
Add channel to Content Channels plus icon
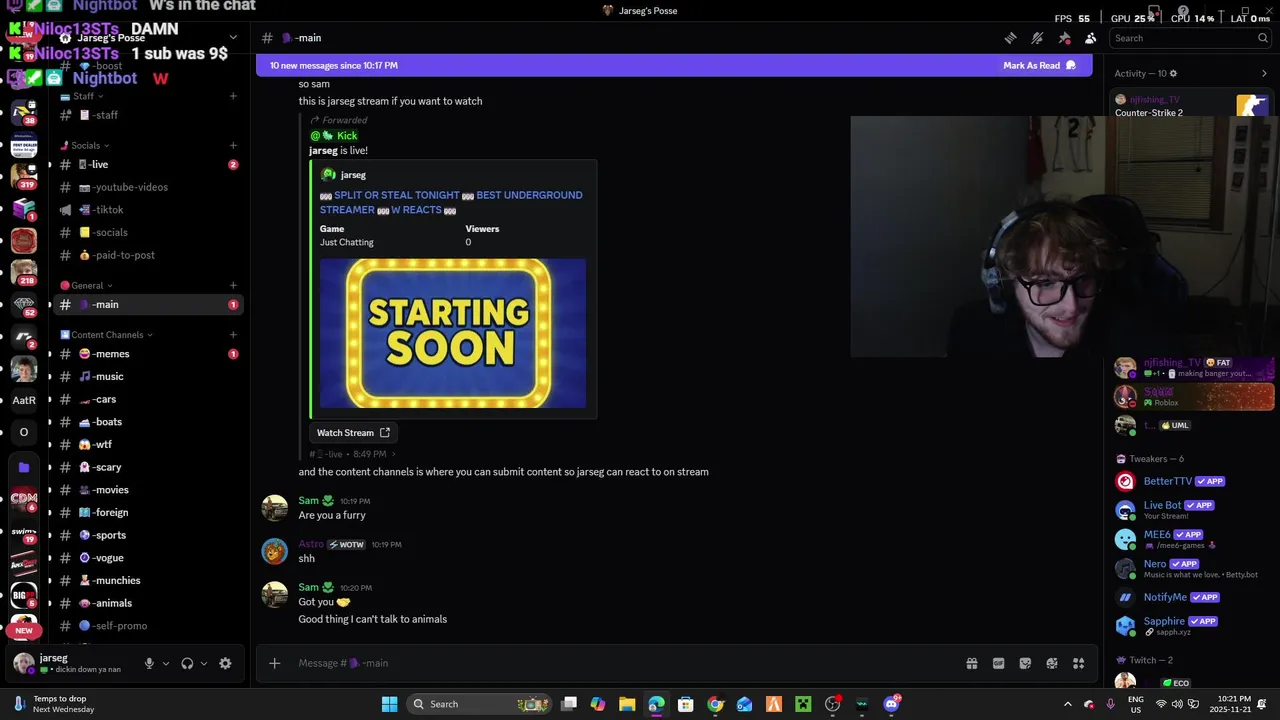(233, 335)
